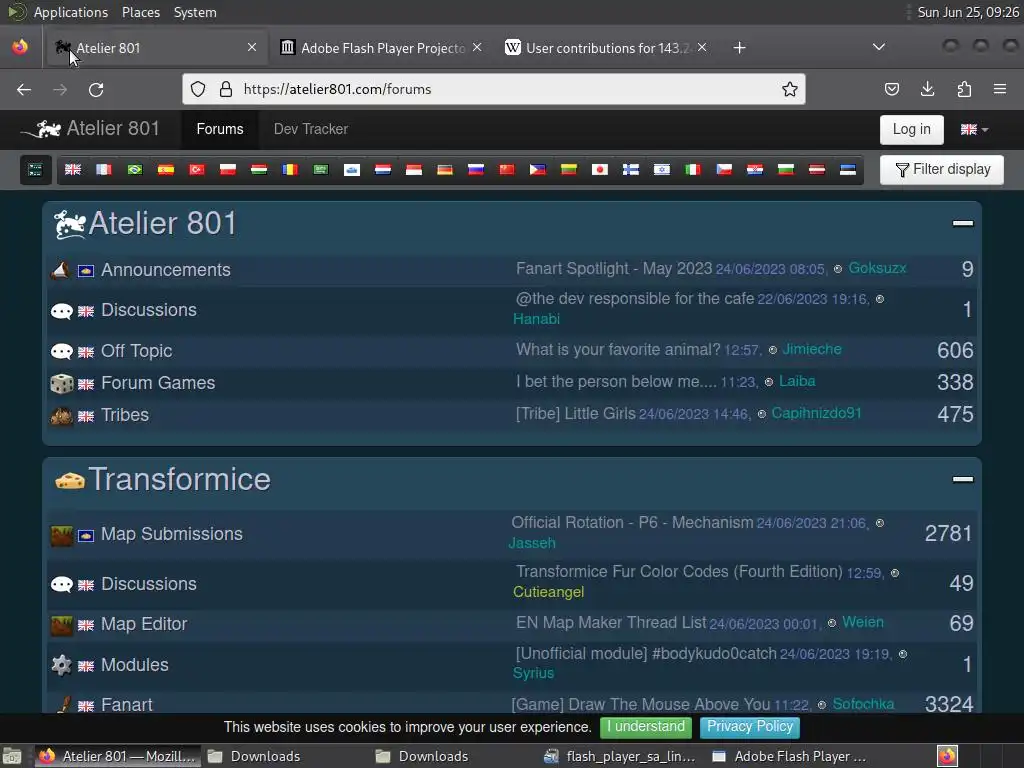Switch to Adobe Flash Player Projector tab
Screen dimensions: 1024x768
pyautogui.click(x=382, y=48)
